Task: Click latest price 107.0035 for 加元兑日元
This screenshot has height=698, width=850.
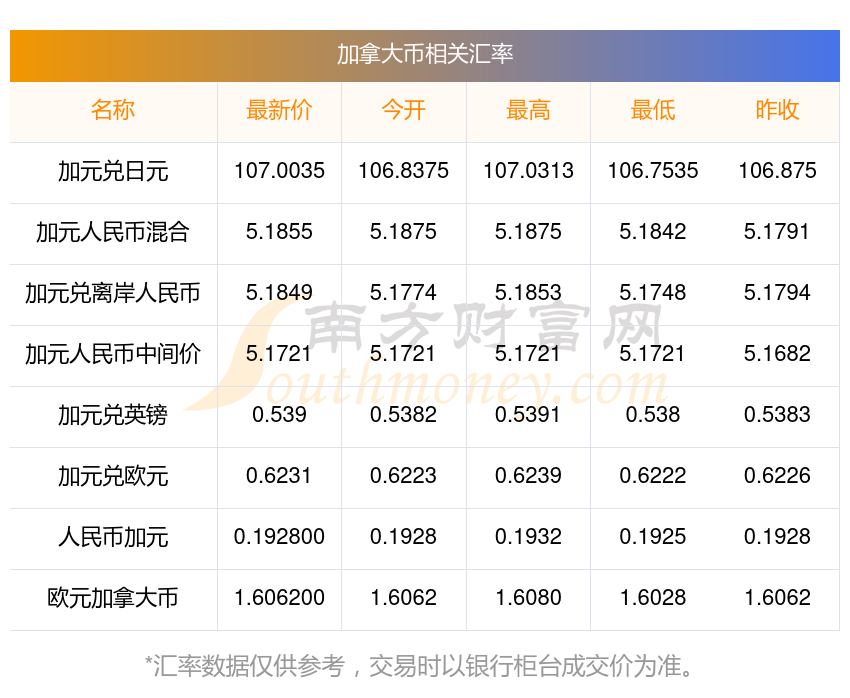Action: (279, 171)
